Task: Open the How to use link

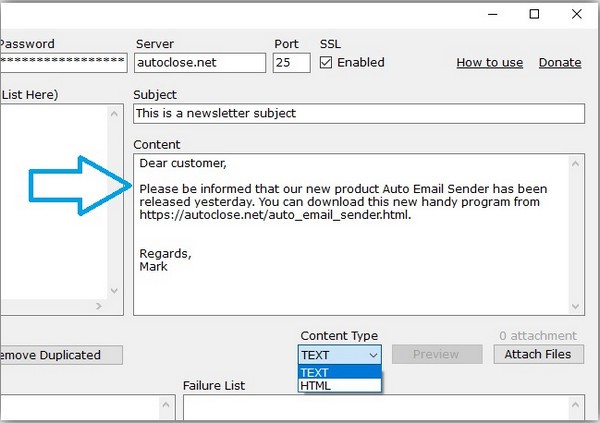Action: (x=489, y=62)
